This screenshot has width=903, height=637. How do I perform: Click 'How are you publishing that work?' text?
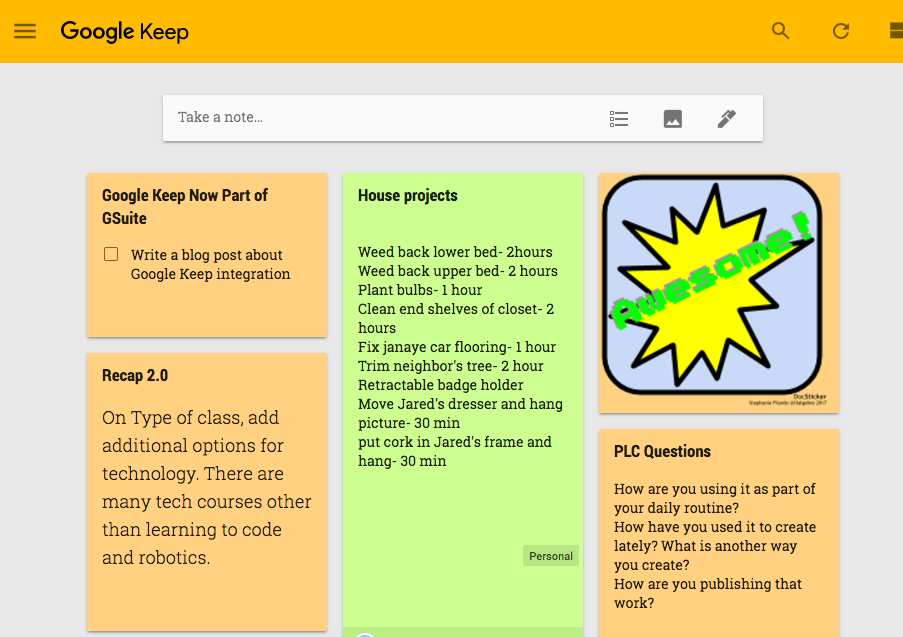pos(707,593)
